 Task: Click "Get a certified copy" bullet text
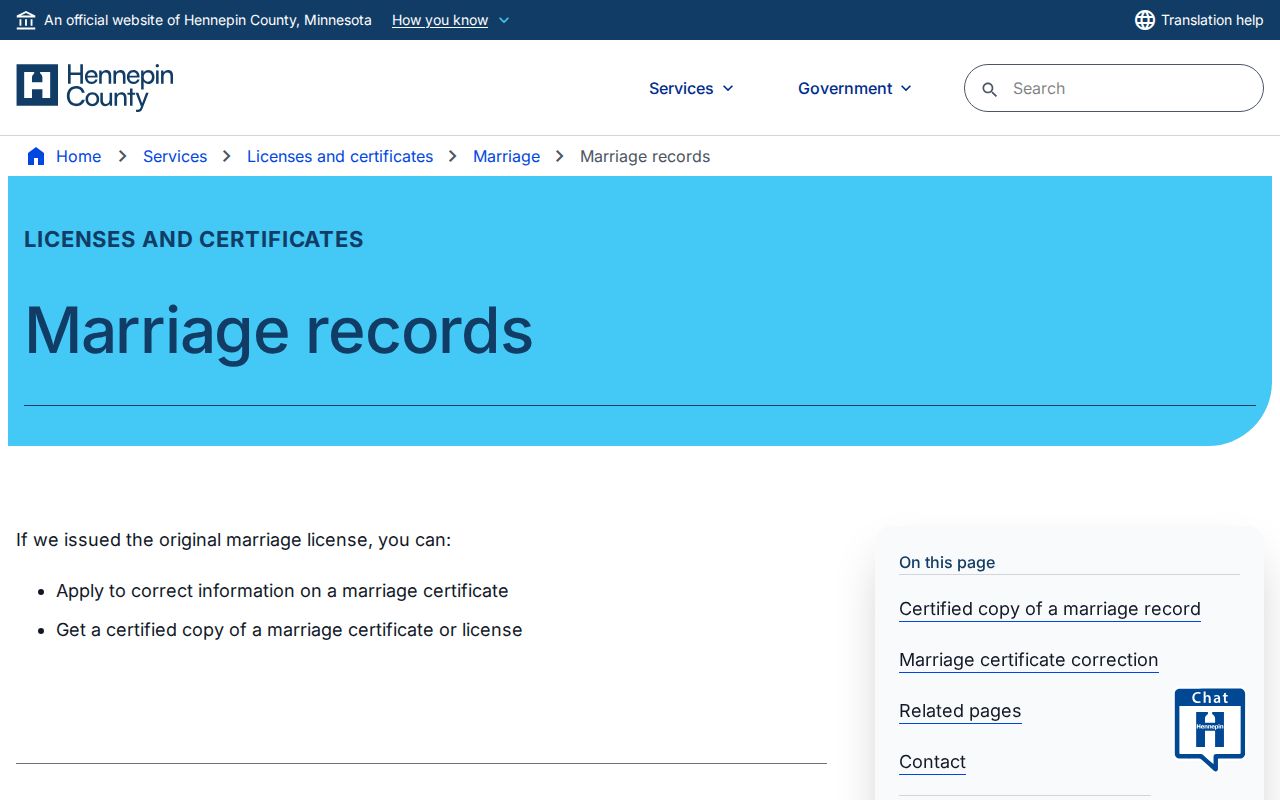click(x=289, y=630)
